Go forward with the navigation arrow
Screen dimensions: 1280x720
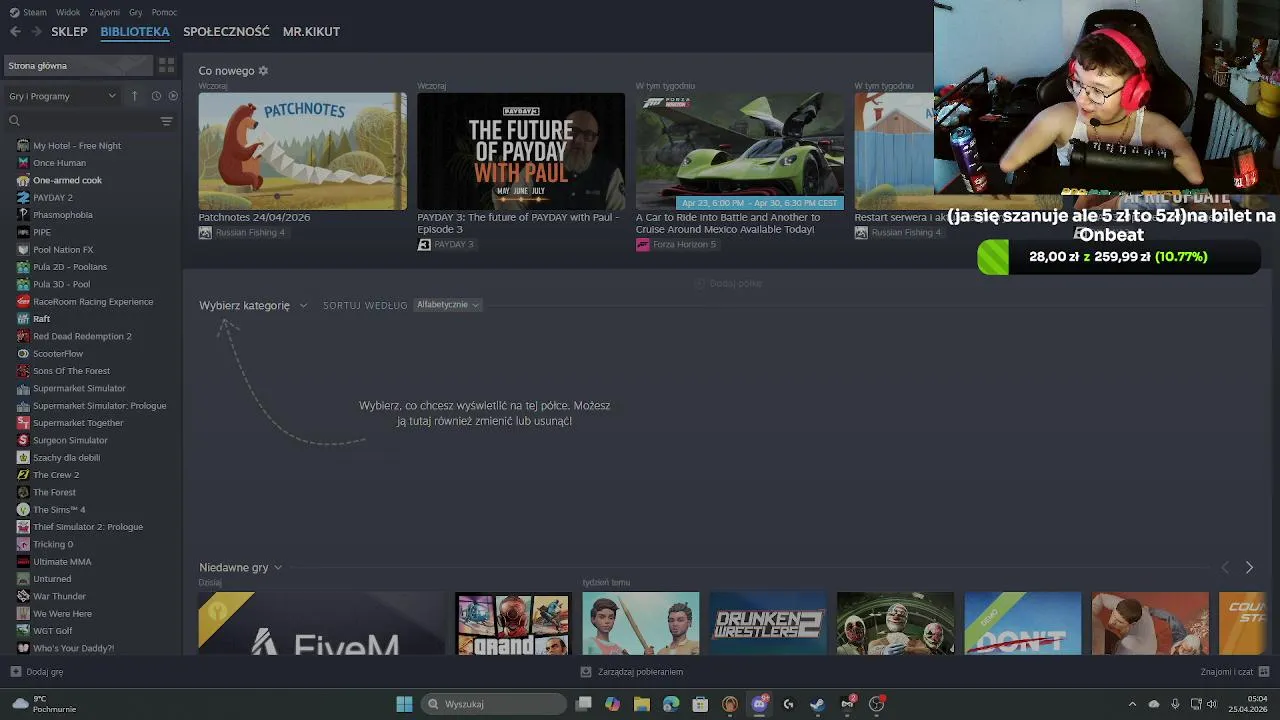pyautogui.click(x=37, y=32)
